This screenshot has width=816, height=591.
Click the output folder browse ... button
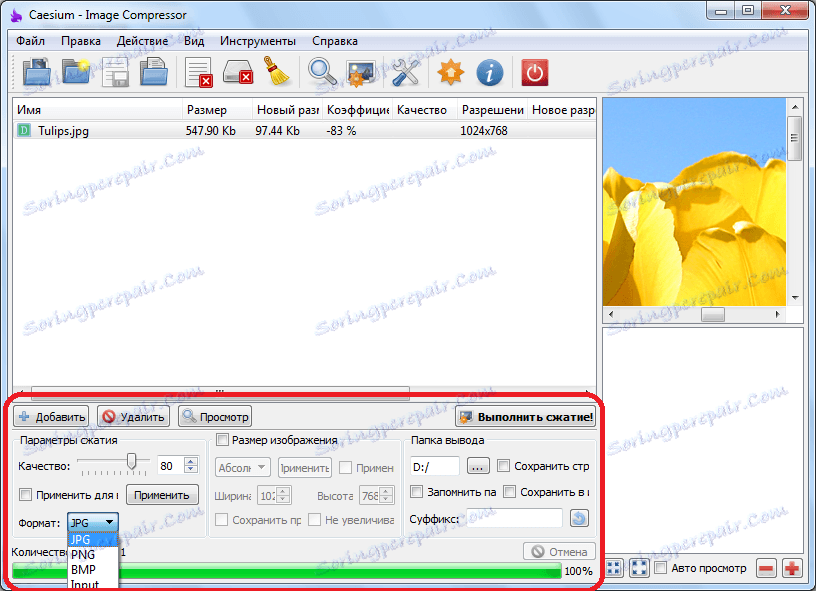(x=478, y=466)
